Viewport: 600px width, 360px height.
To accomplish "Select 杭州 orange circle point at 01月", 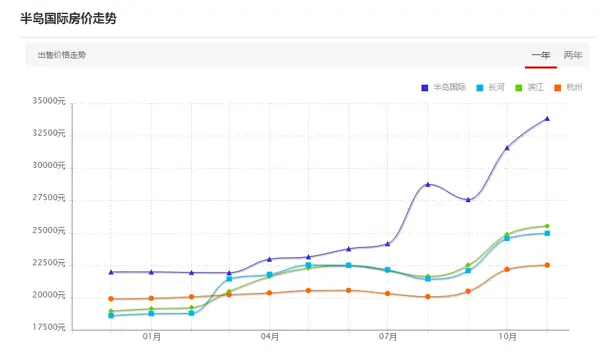I will pos(151,298).
